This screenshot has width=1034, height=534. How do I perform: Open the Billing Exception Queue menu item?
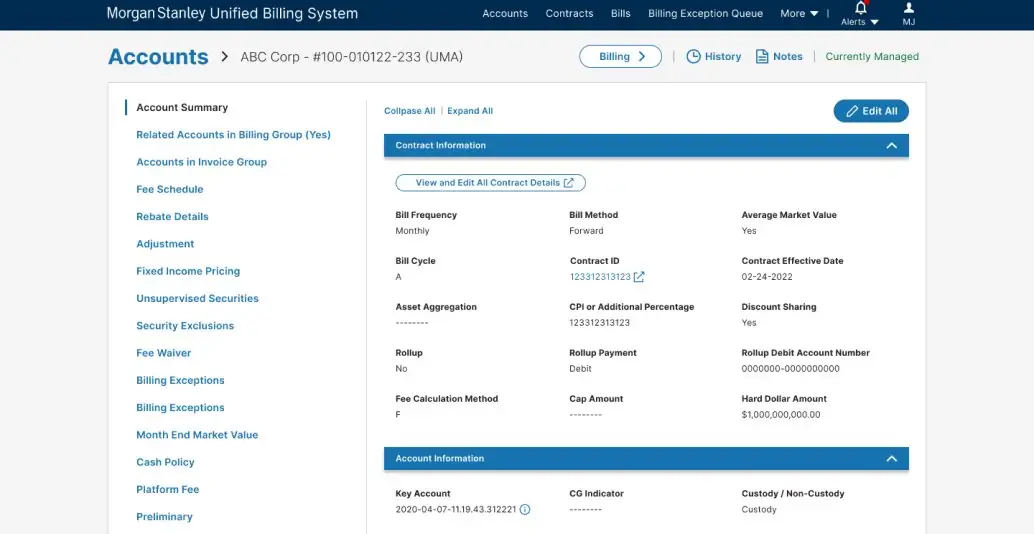tap(706, 13)
